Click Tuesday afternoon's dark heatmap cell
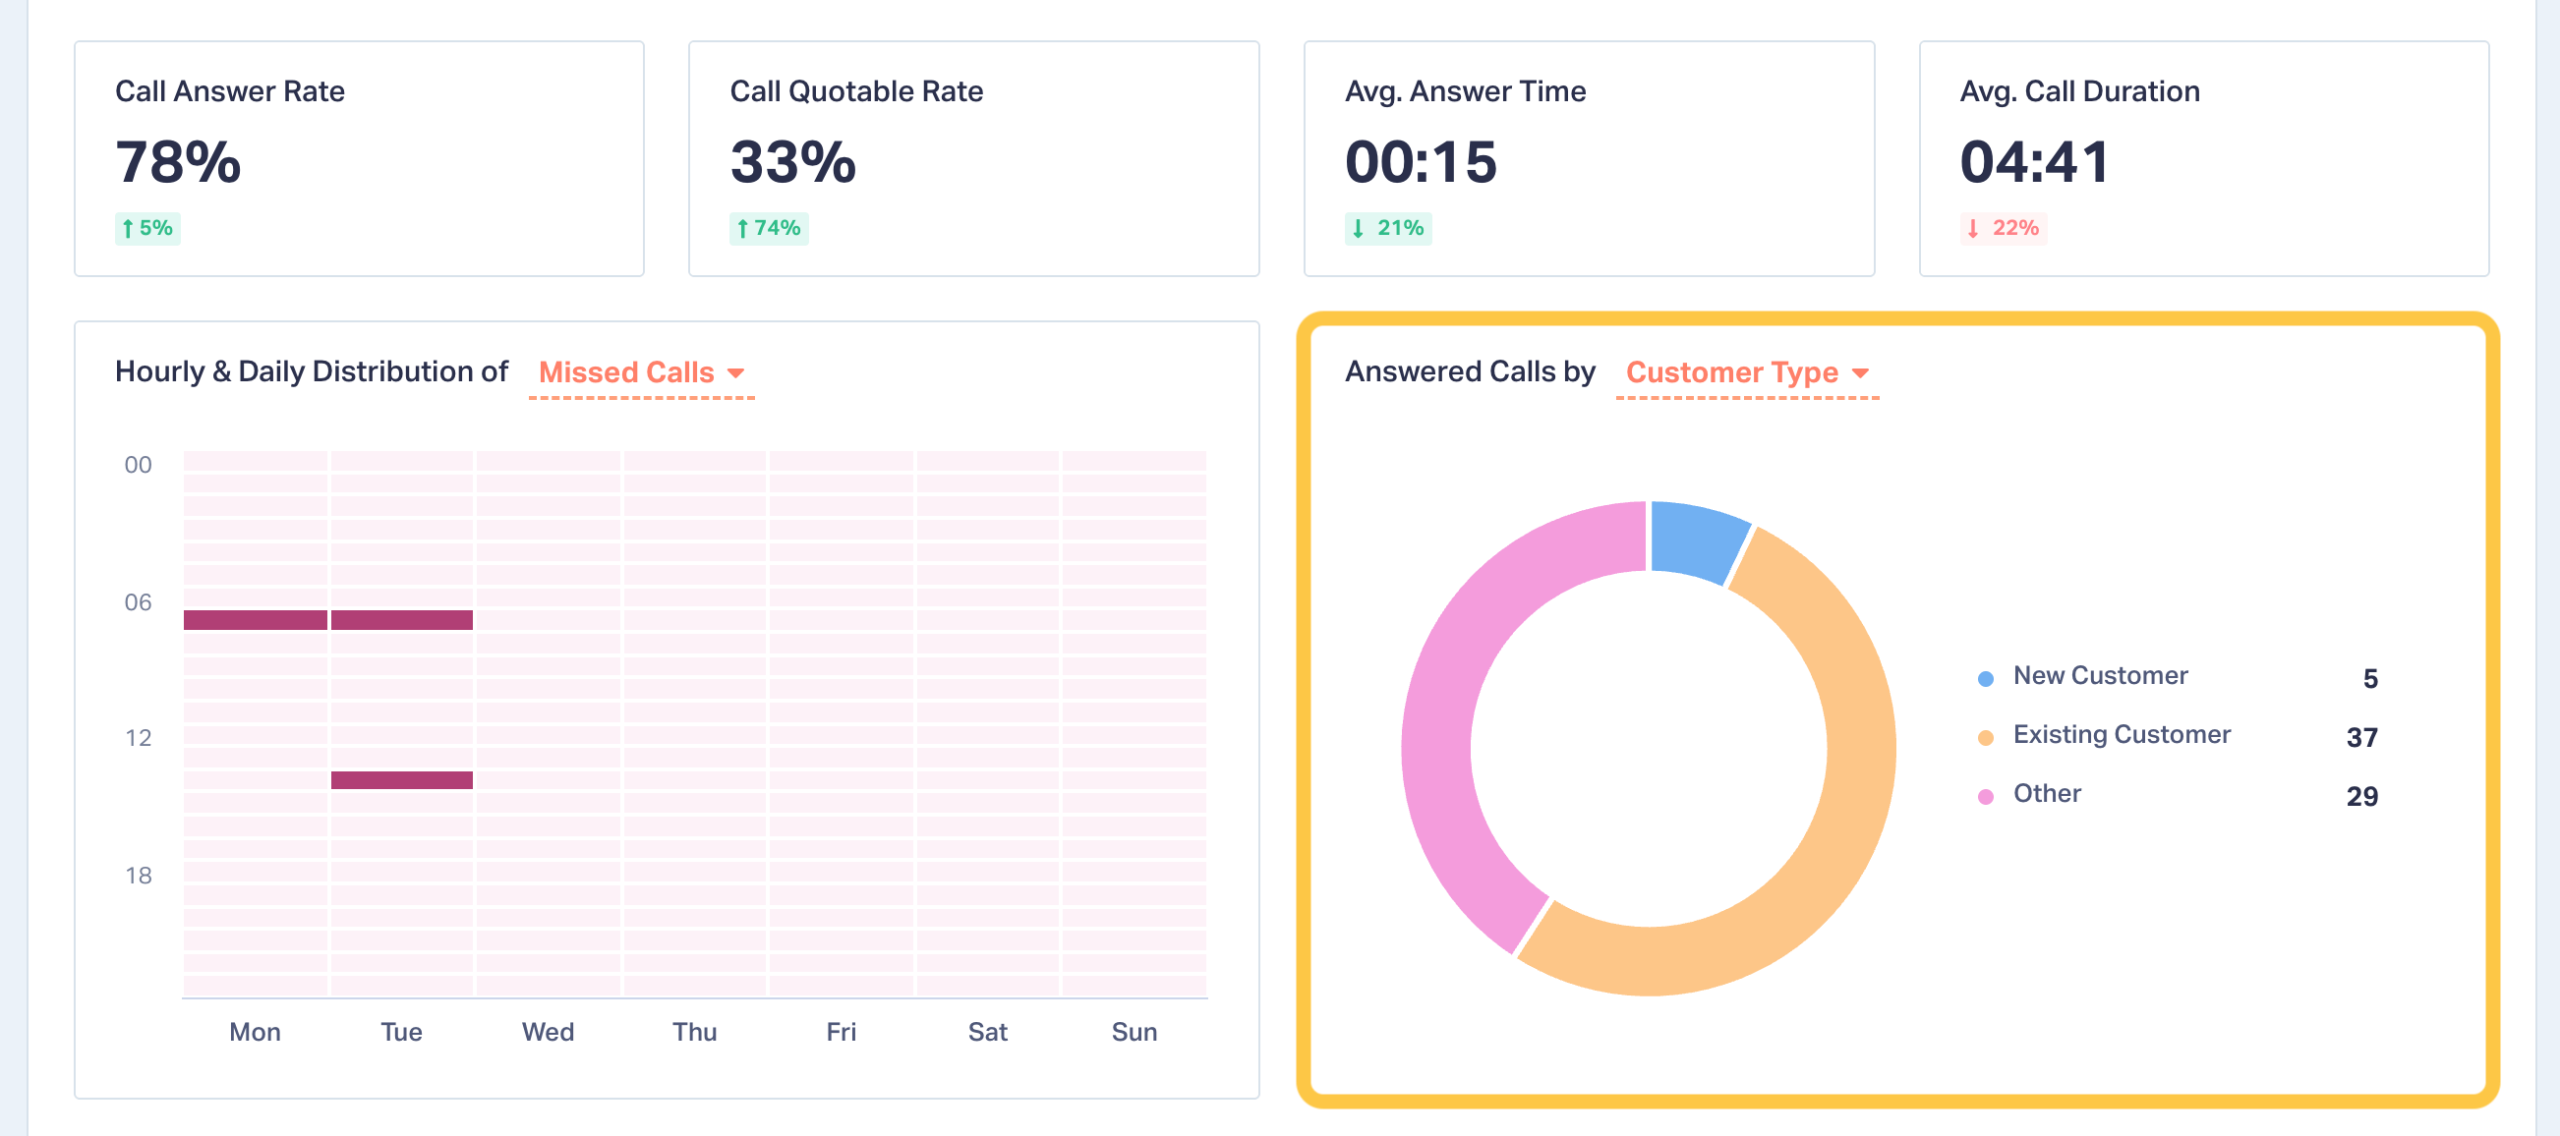 402,780
